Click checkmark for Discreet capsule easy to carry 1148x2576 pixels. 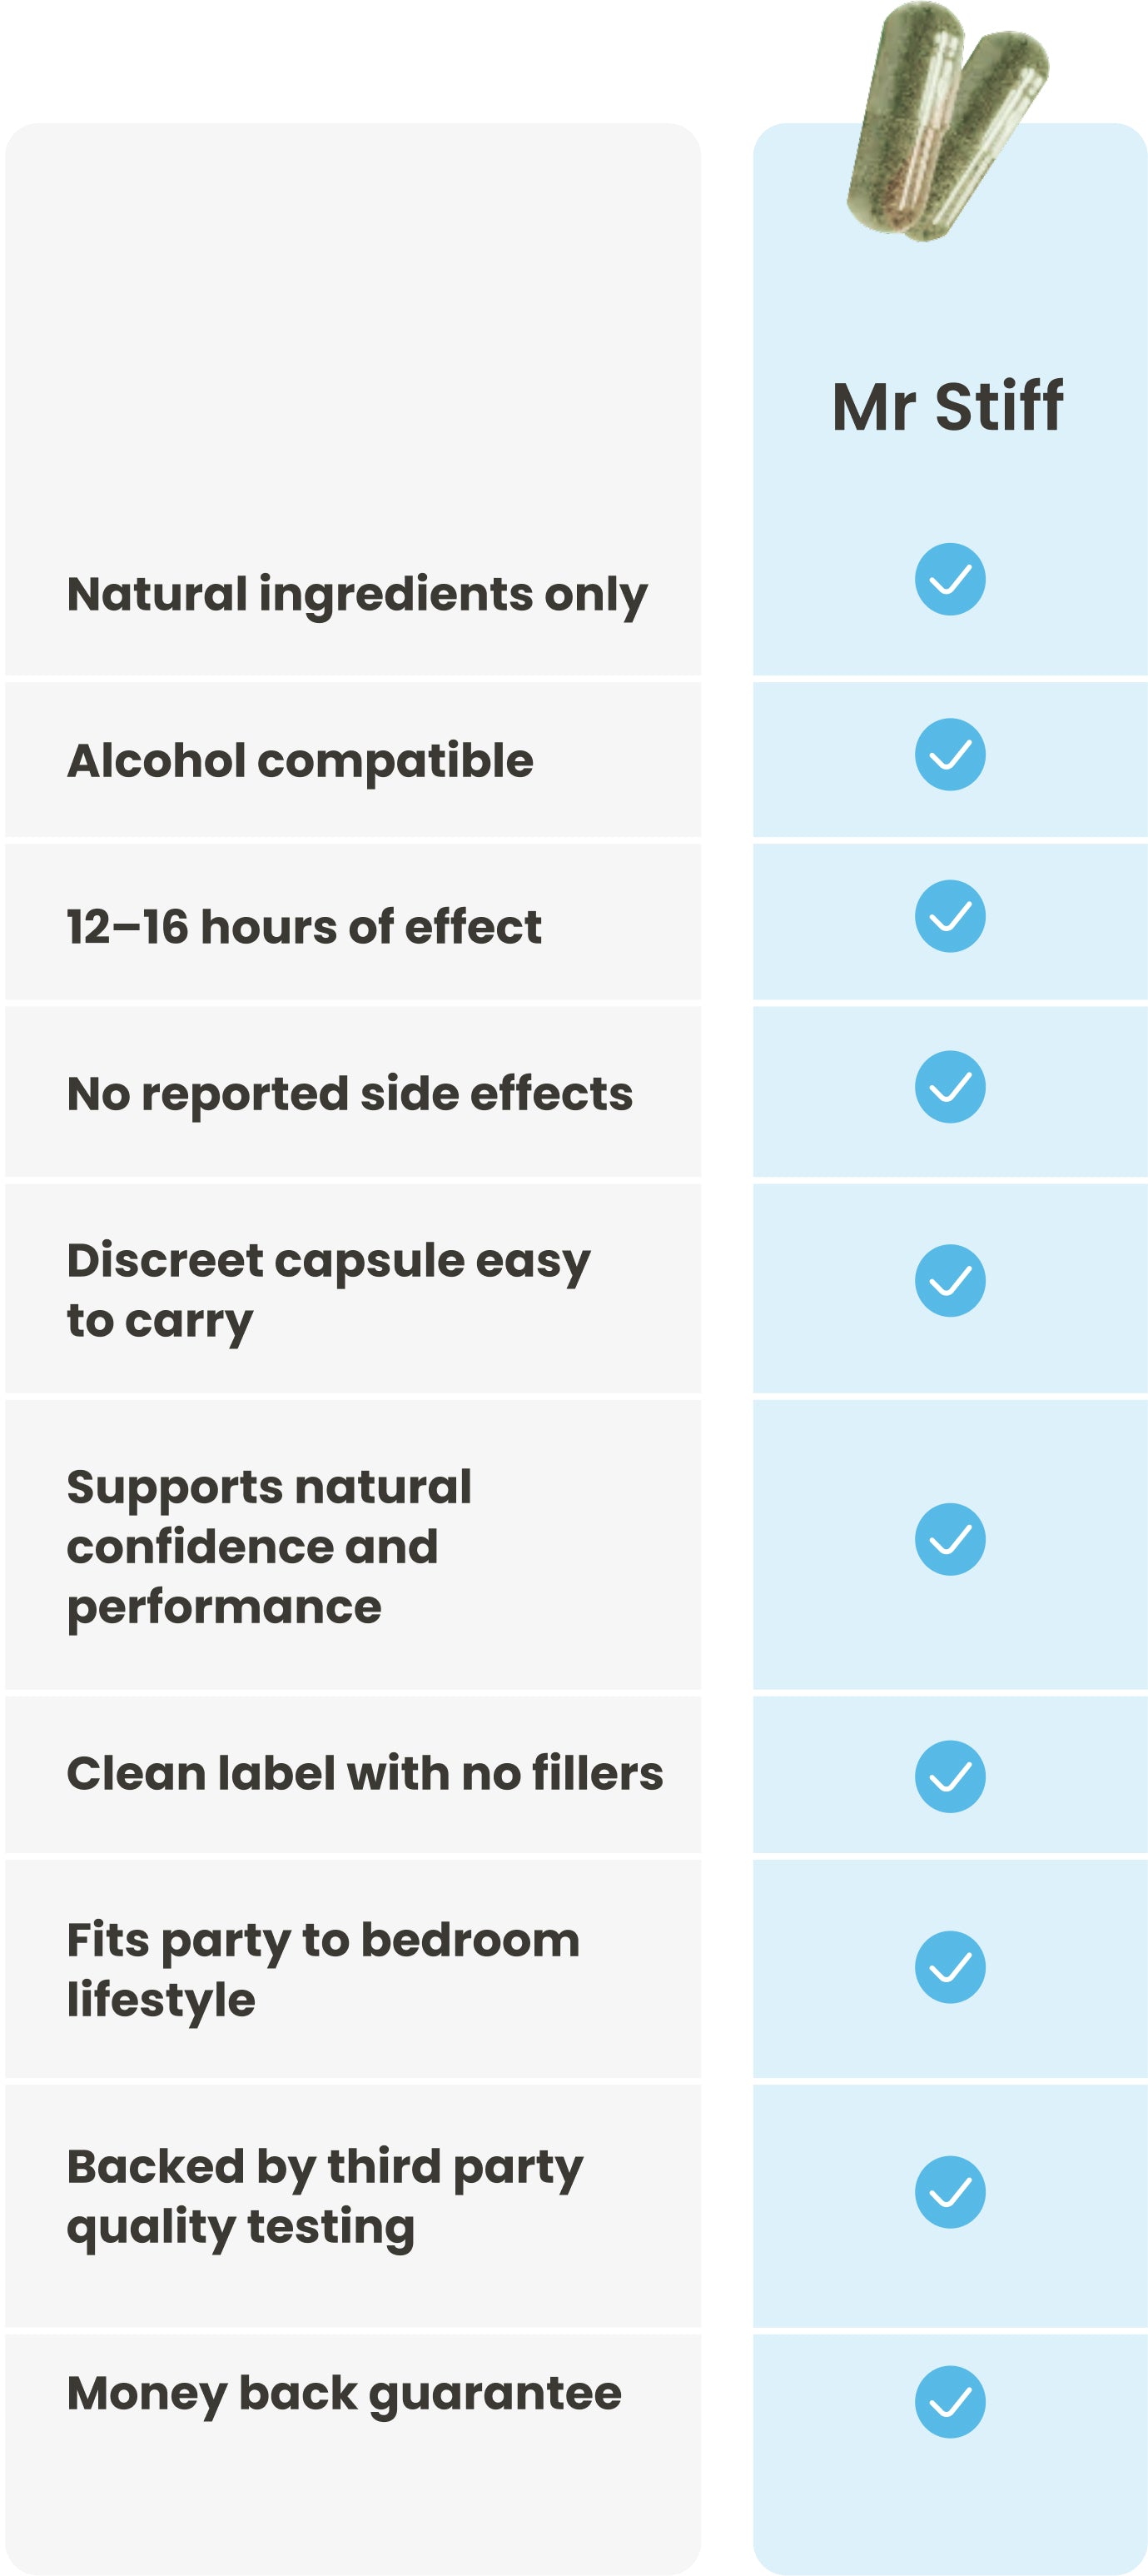tap(950, 1280)
